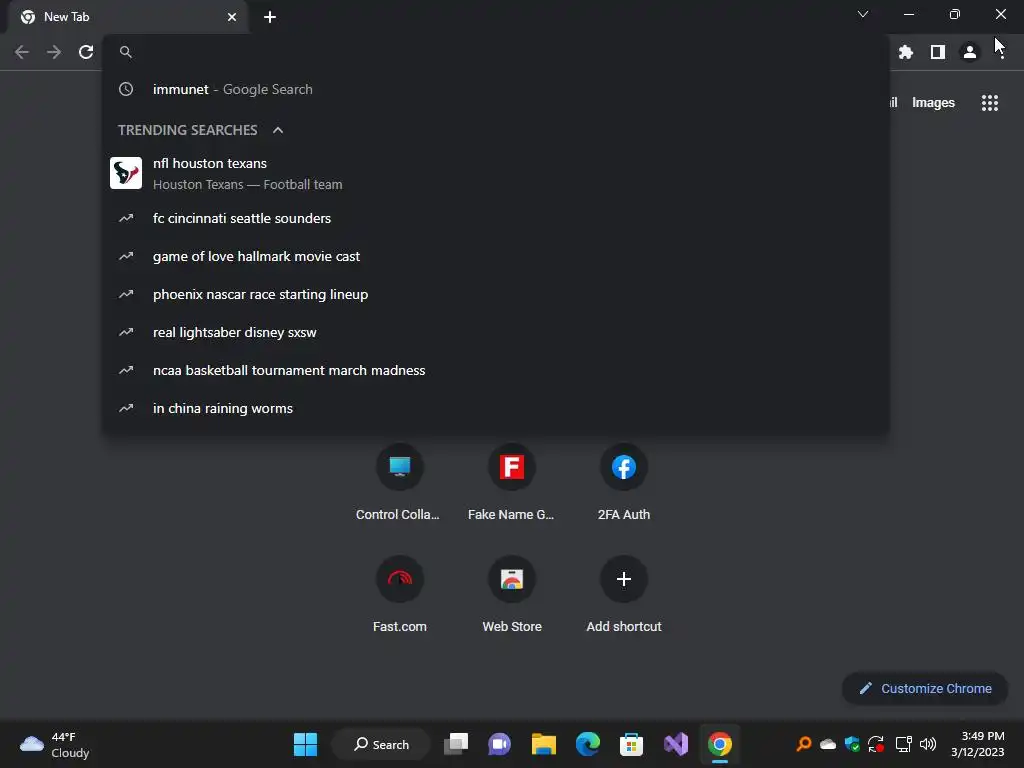Open the volume speaker tray icon
Screen dimensions: 1024x768
click(928, 744)
